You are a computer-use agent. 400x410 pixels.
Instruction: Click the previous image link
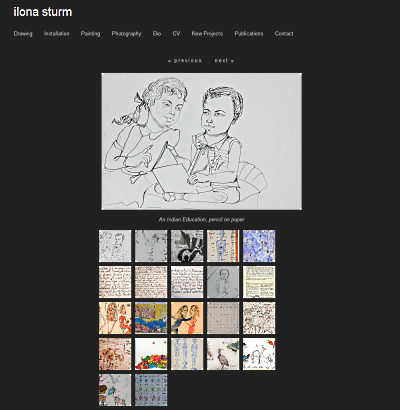[x=185, y=60]
